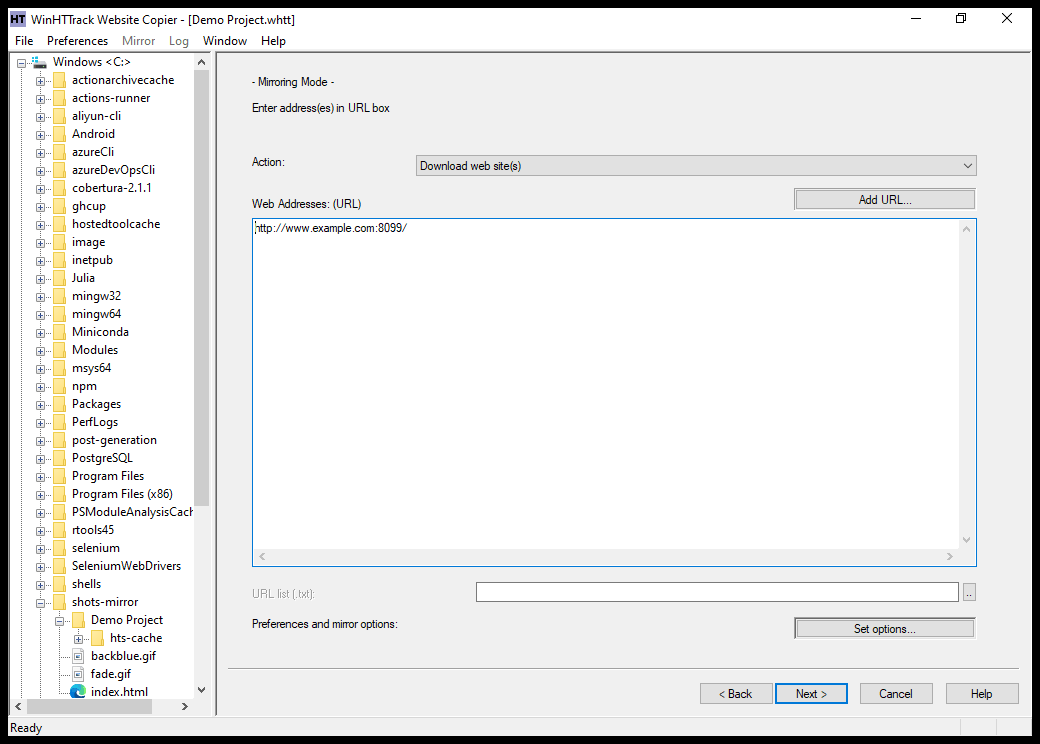Click the Android folder icon
The image size is (1040, 744).
click(60, 134)
